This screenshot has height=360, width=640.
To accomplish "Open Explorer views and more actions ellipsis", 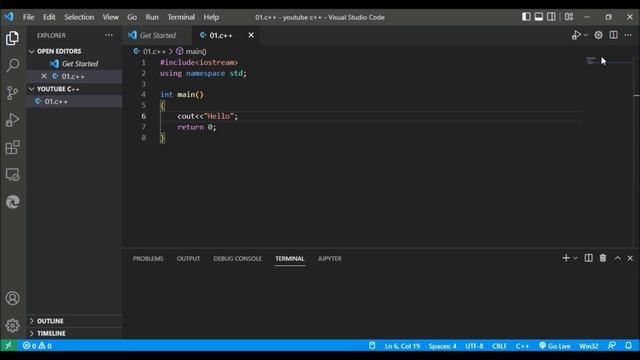I will [109, 35].
